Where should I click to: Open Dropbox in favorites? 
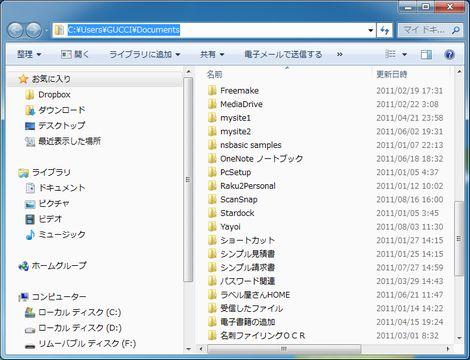click(54, 95)
